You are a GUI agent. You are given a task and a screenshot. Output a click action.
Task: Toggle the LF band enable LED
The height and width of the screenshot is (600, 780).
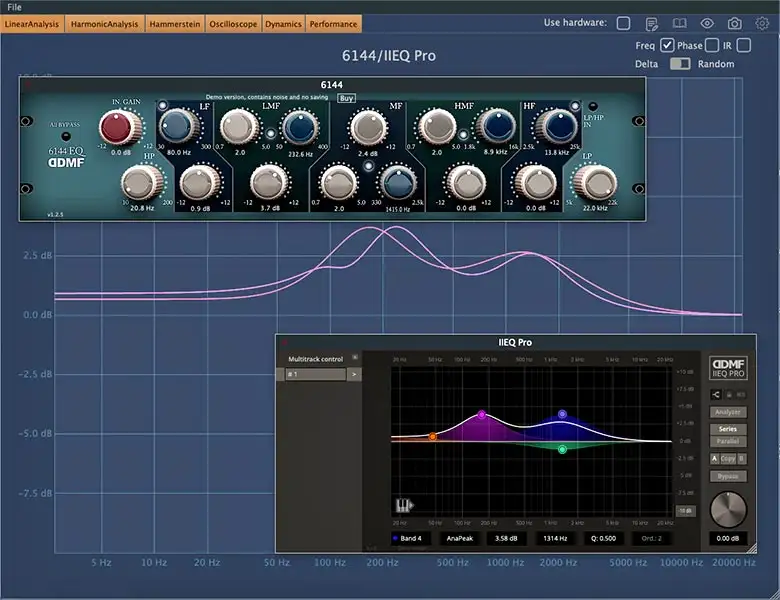pos(163,105)
